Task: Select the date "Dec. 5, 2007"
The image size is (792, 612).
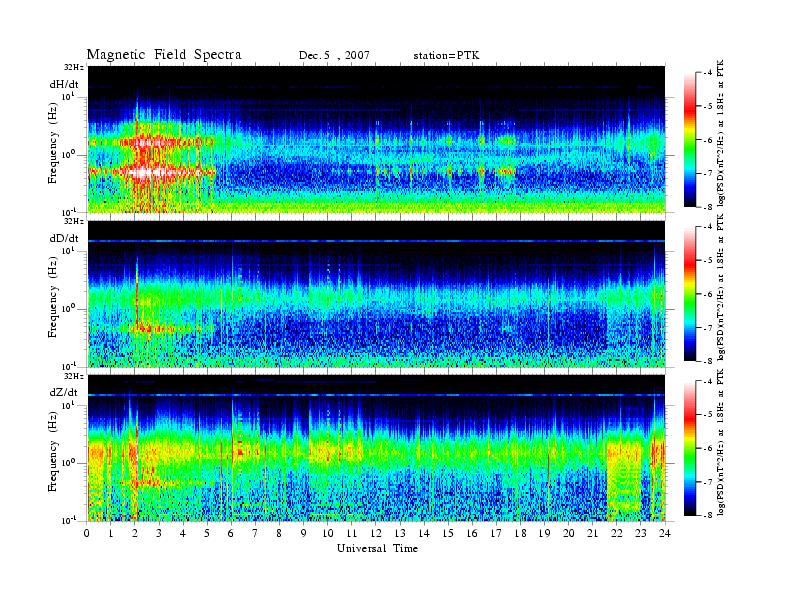Action: pyautogui.click(x=334, y=56)
